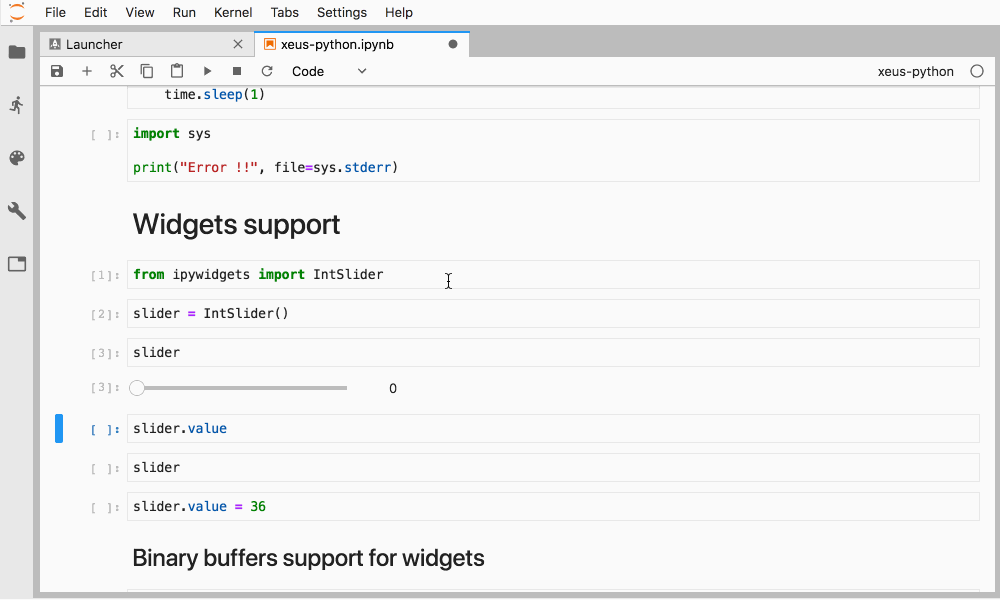
Task: Cut selected cell with scissors icon
Action: [x=117, y=71]
